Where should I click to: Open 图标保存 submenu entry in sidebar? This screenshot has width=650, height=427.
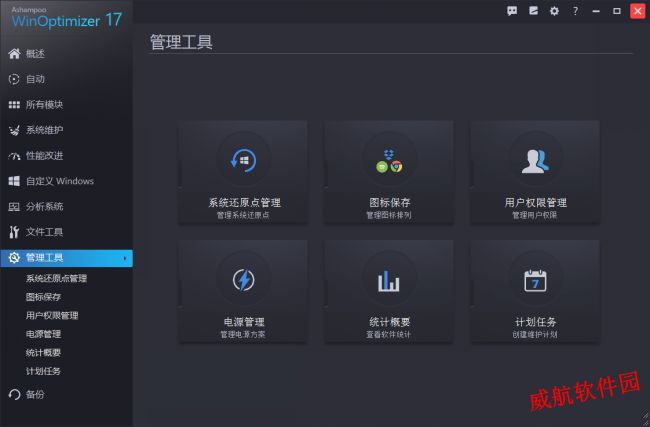[44, 297]
